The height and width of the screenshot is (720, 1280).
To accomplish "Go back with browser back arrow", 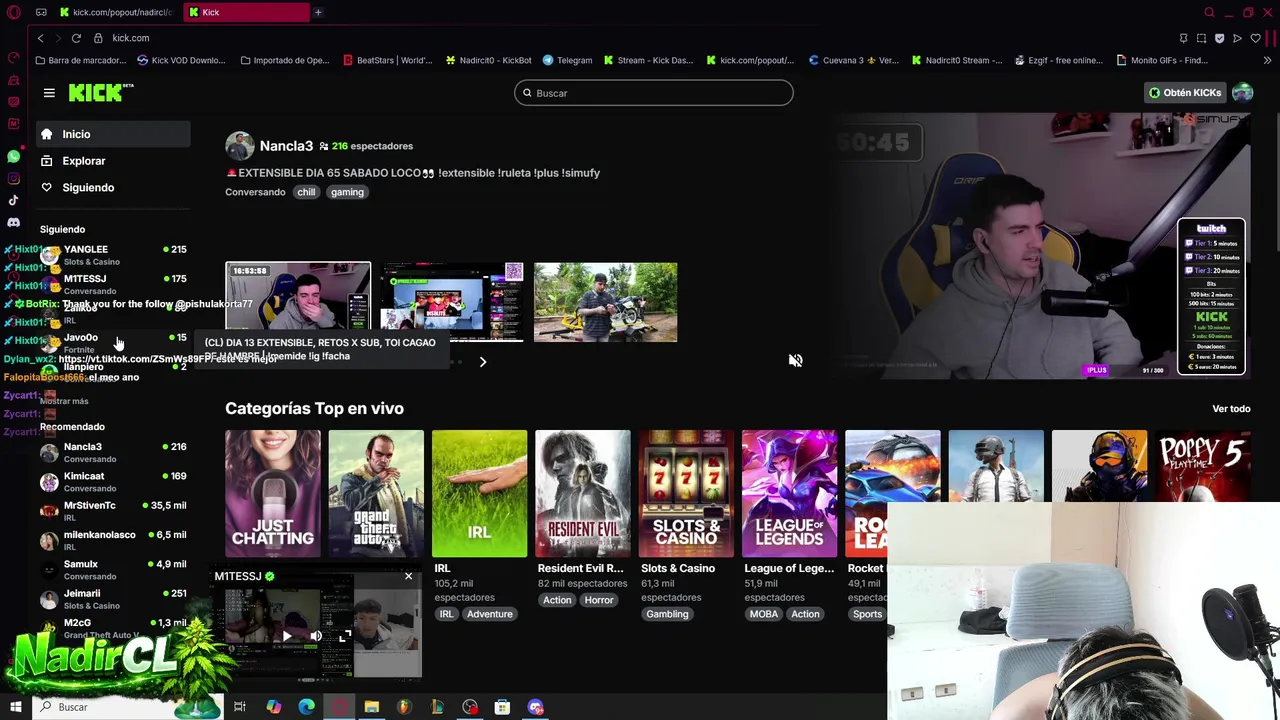I will click(x=40, y=38).
